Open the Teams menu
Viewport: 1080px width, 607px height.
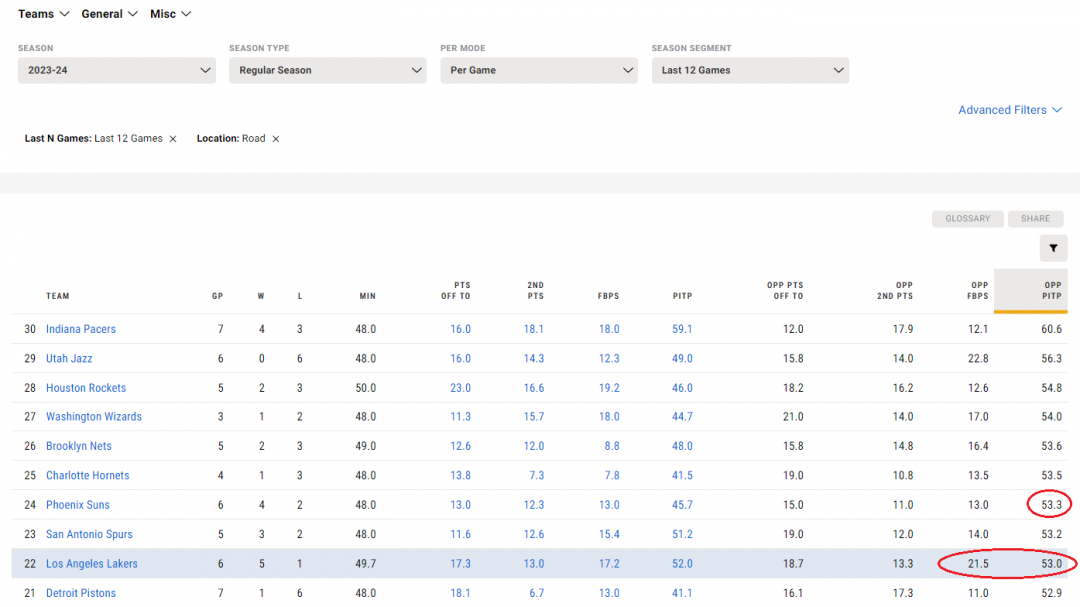(x=43, y=14)
